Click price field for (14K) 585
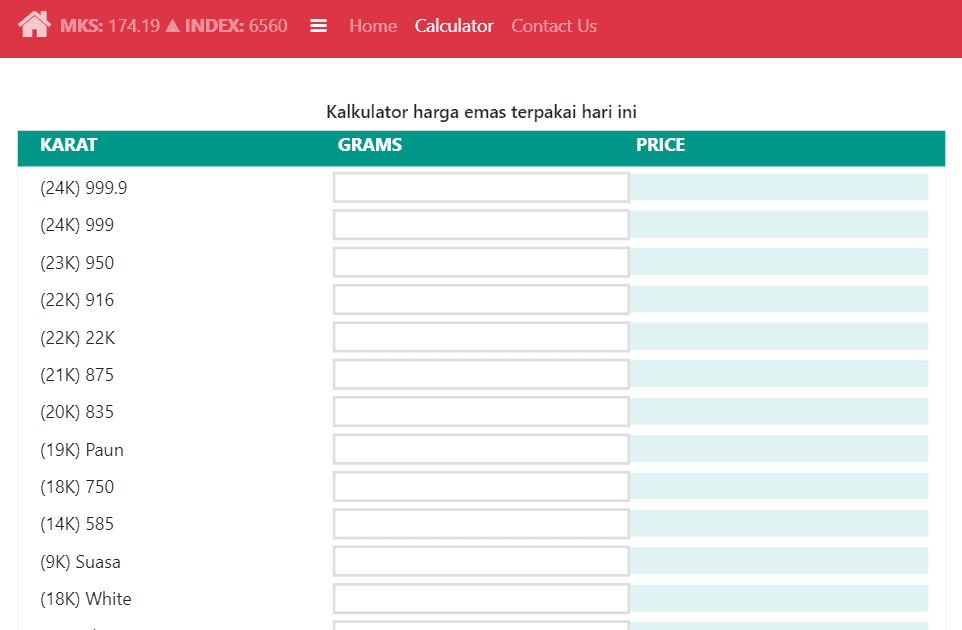962x630 pixels. pos(779,524)
